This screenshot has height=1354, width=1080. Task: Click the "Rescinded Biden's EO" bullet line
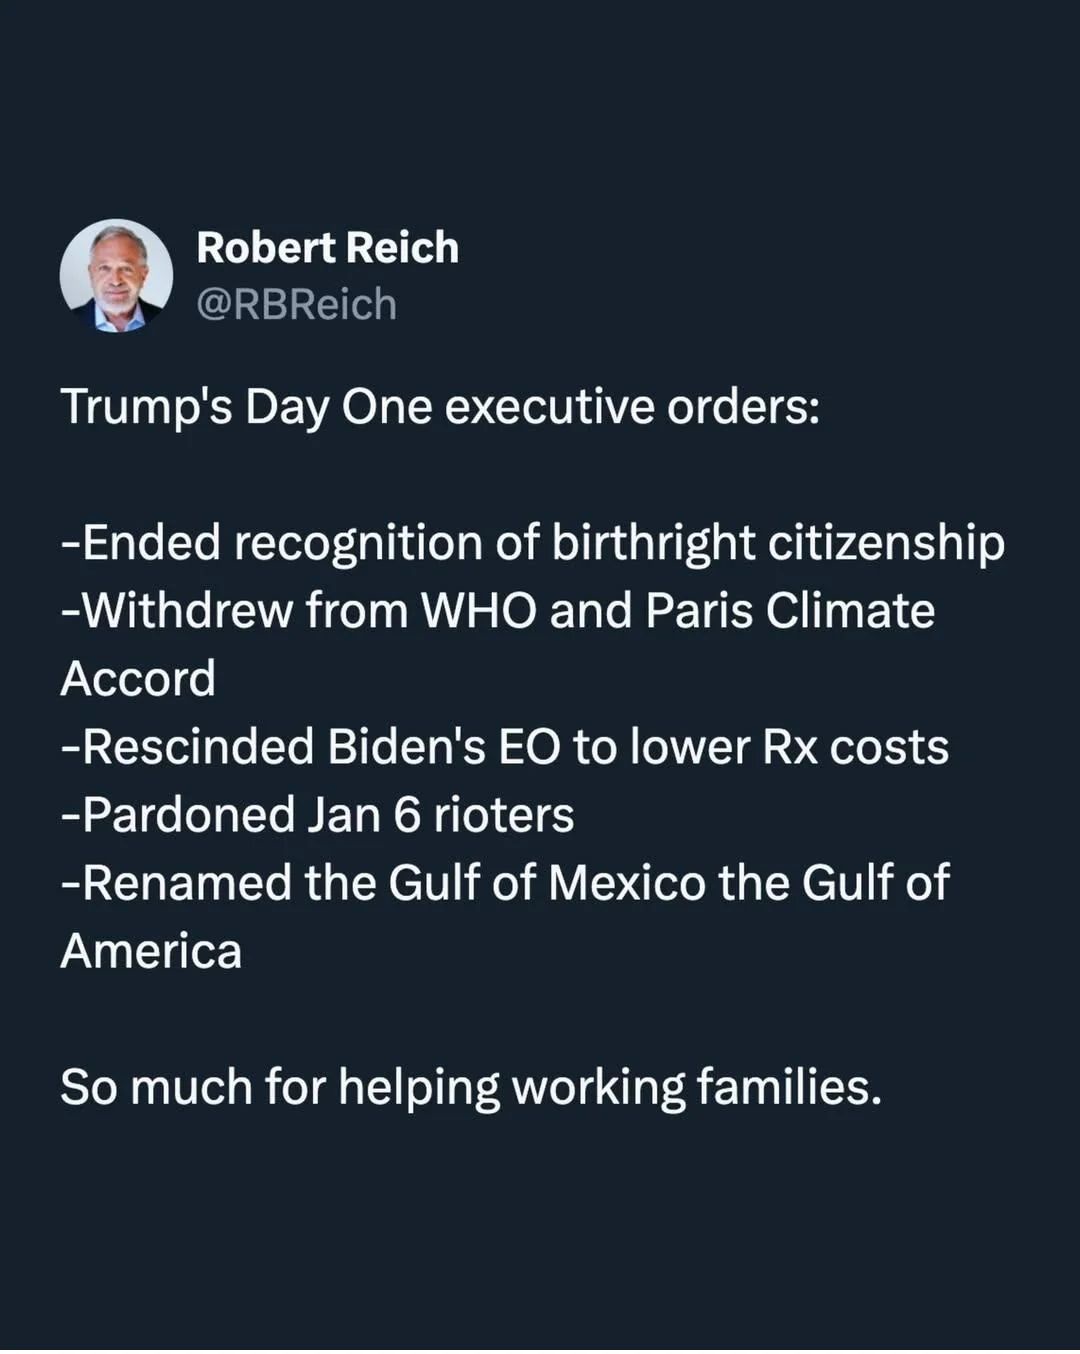(x=505, y=747)
